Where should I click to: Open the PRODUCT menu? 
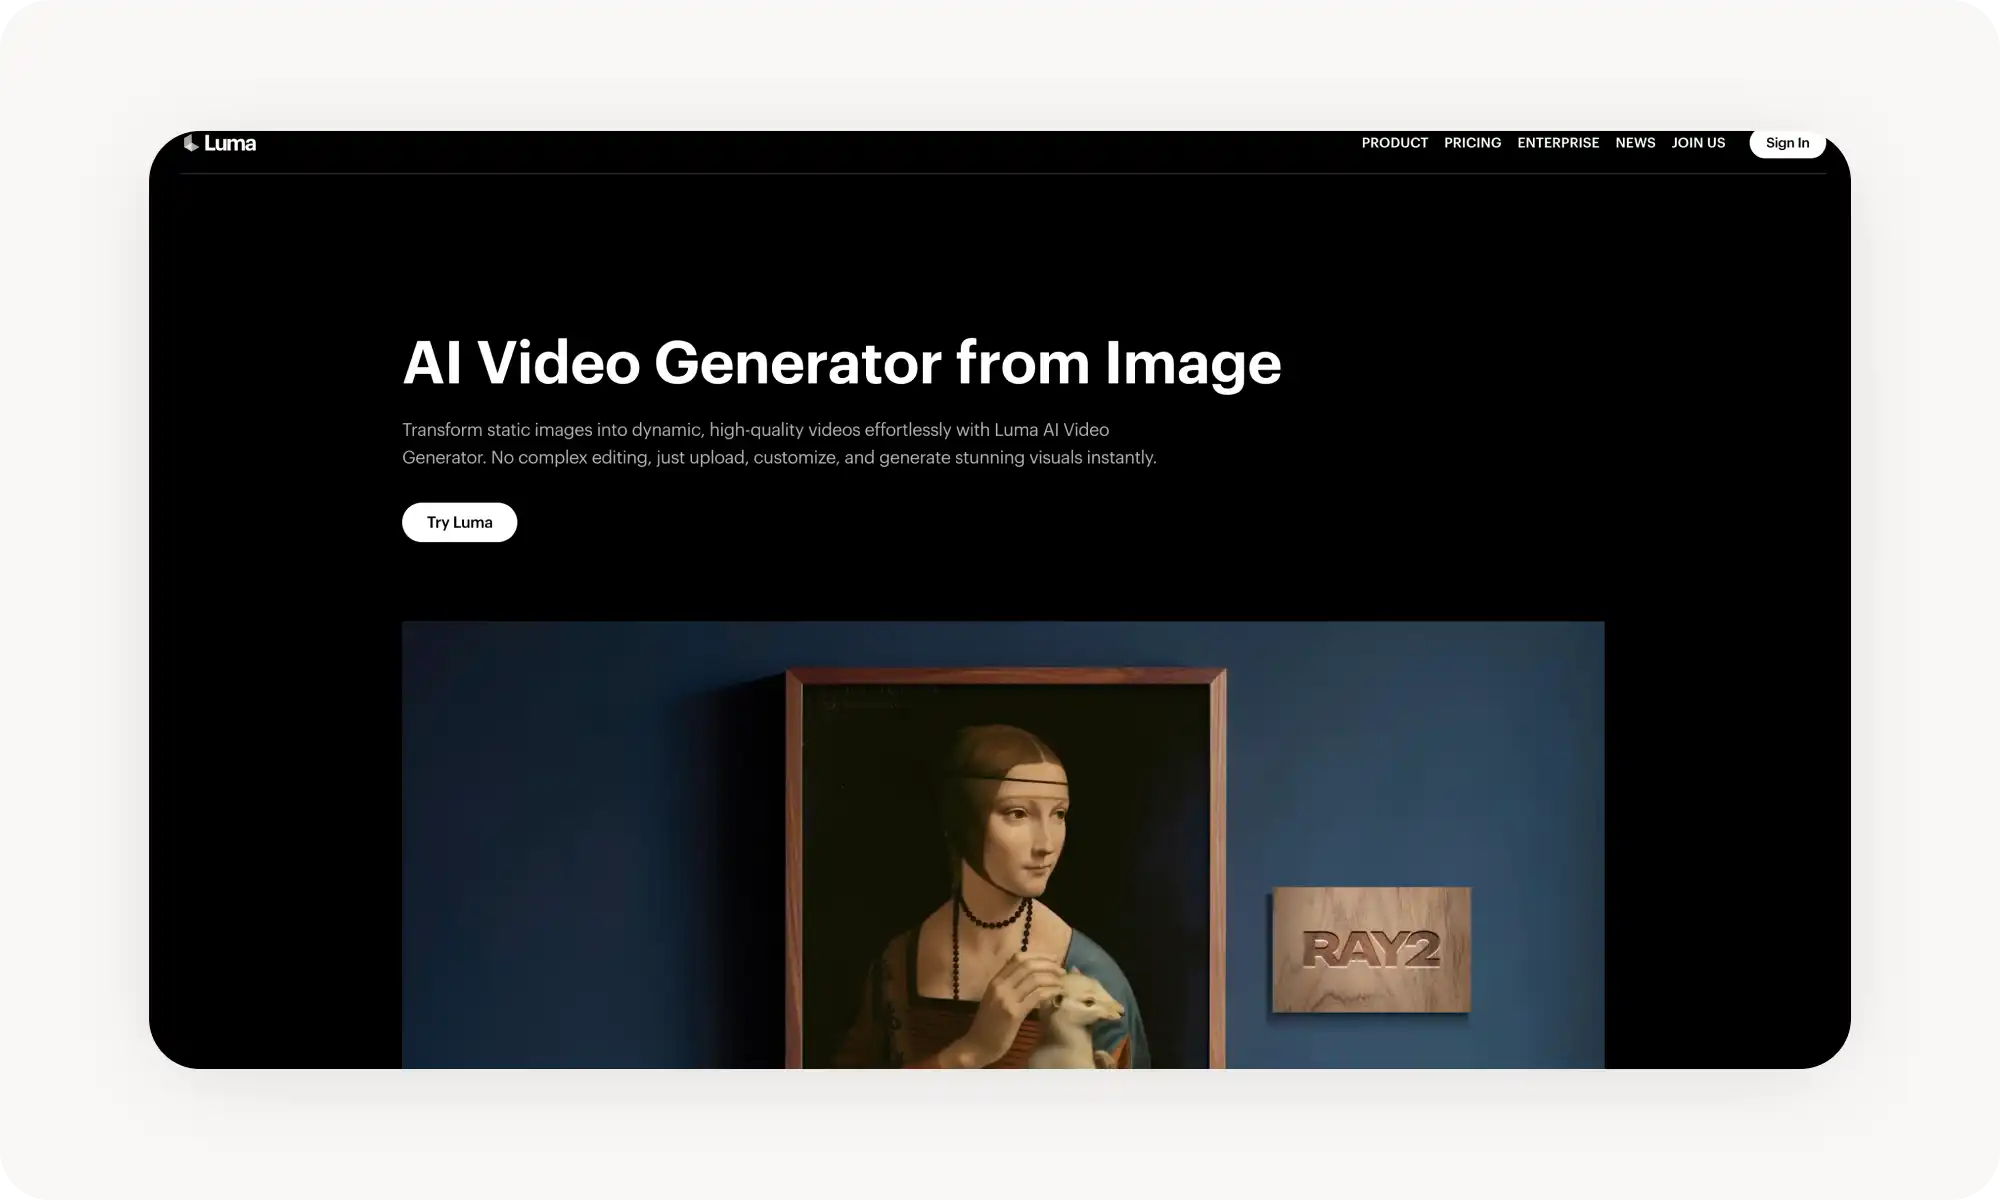click(1394, 143)
